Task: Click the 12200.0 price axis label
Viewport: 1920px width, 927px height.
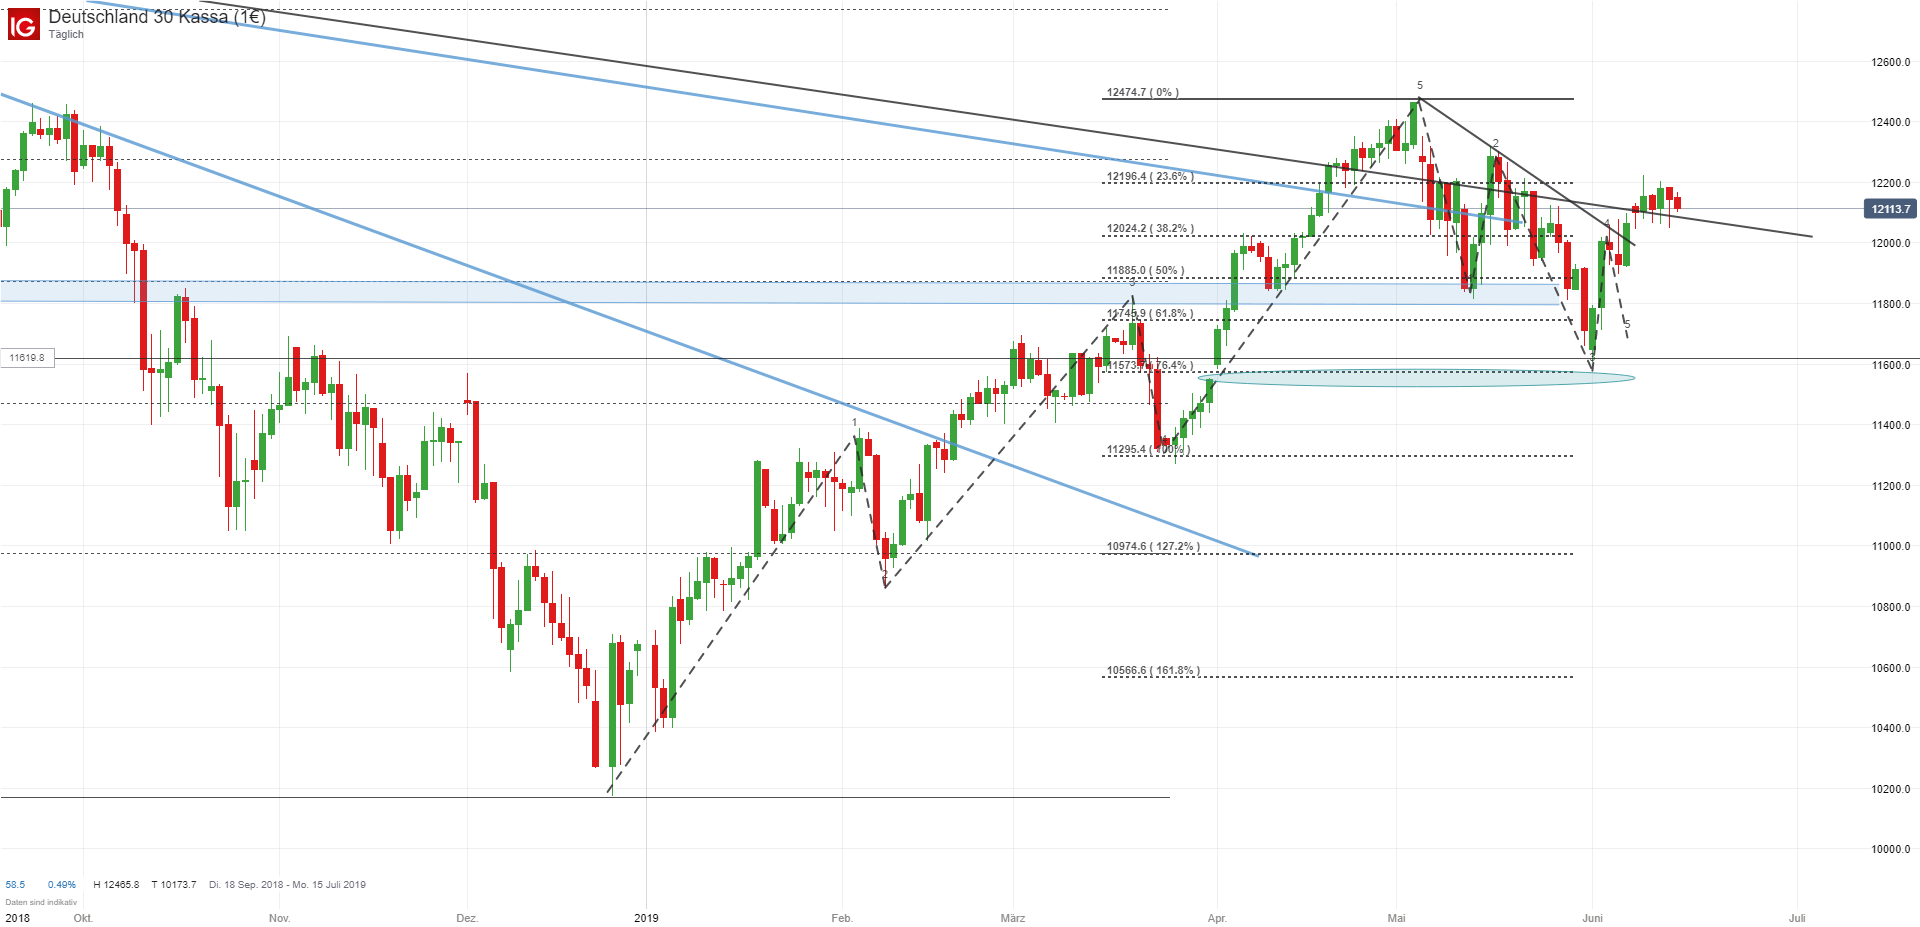Action: pos(1891,183)
